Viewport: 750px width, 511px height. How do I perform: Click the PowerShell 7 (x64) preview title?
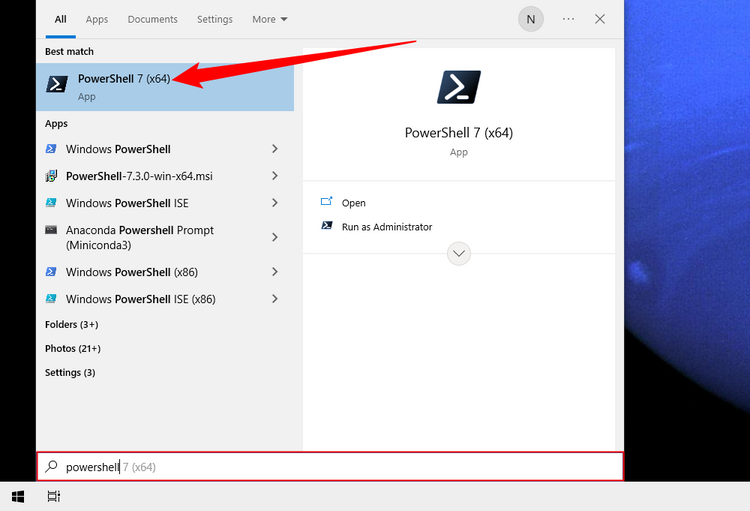click(x=459, y=133)
